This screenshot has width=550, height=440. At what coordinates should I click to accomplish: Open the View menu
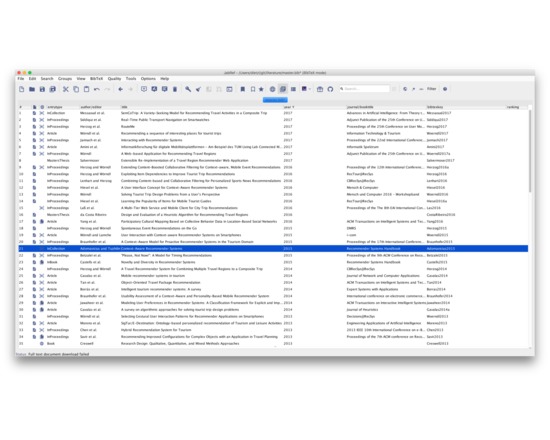[81, 79]
